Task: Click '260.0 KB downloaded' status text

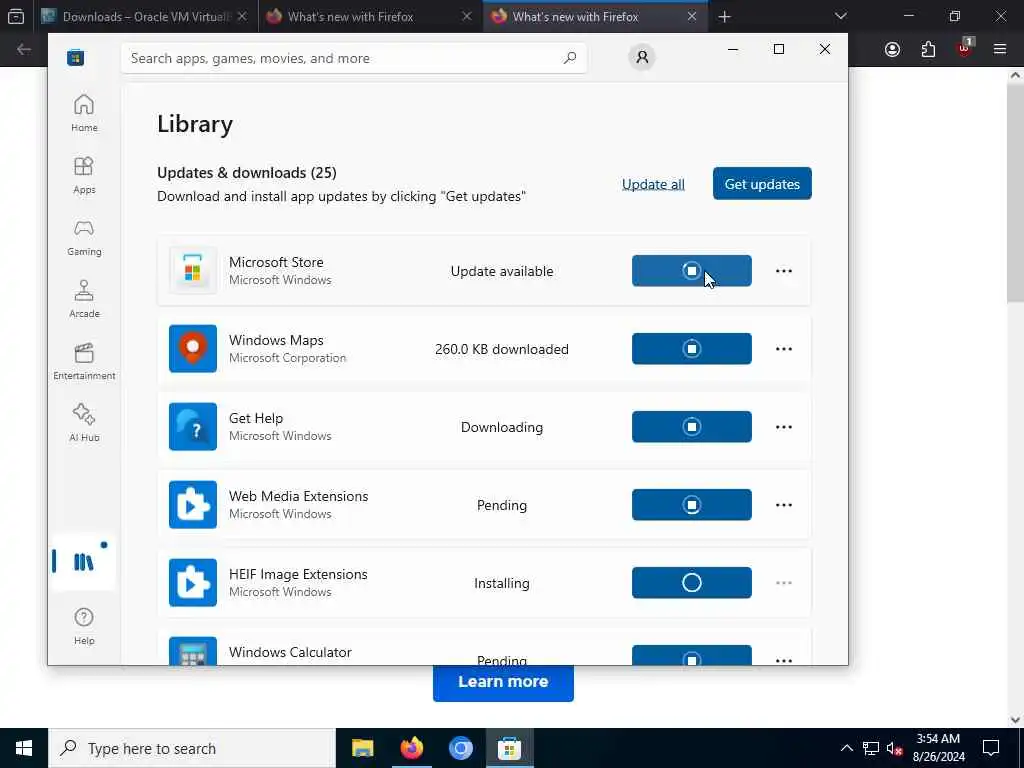Action: (x=502, y=349)
